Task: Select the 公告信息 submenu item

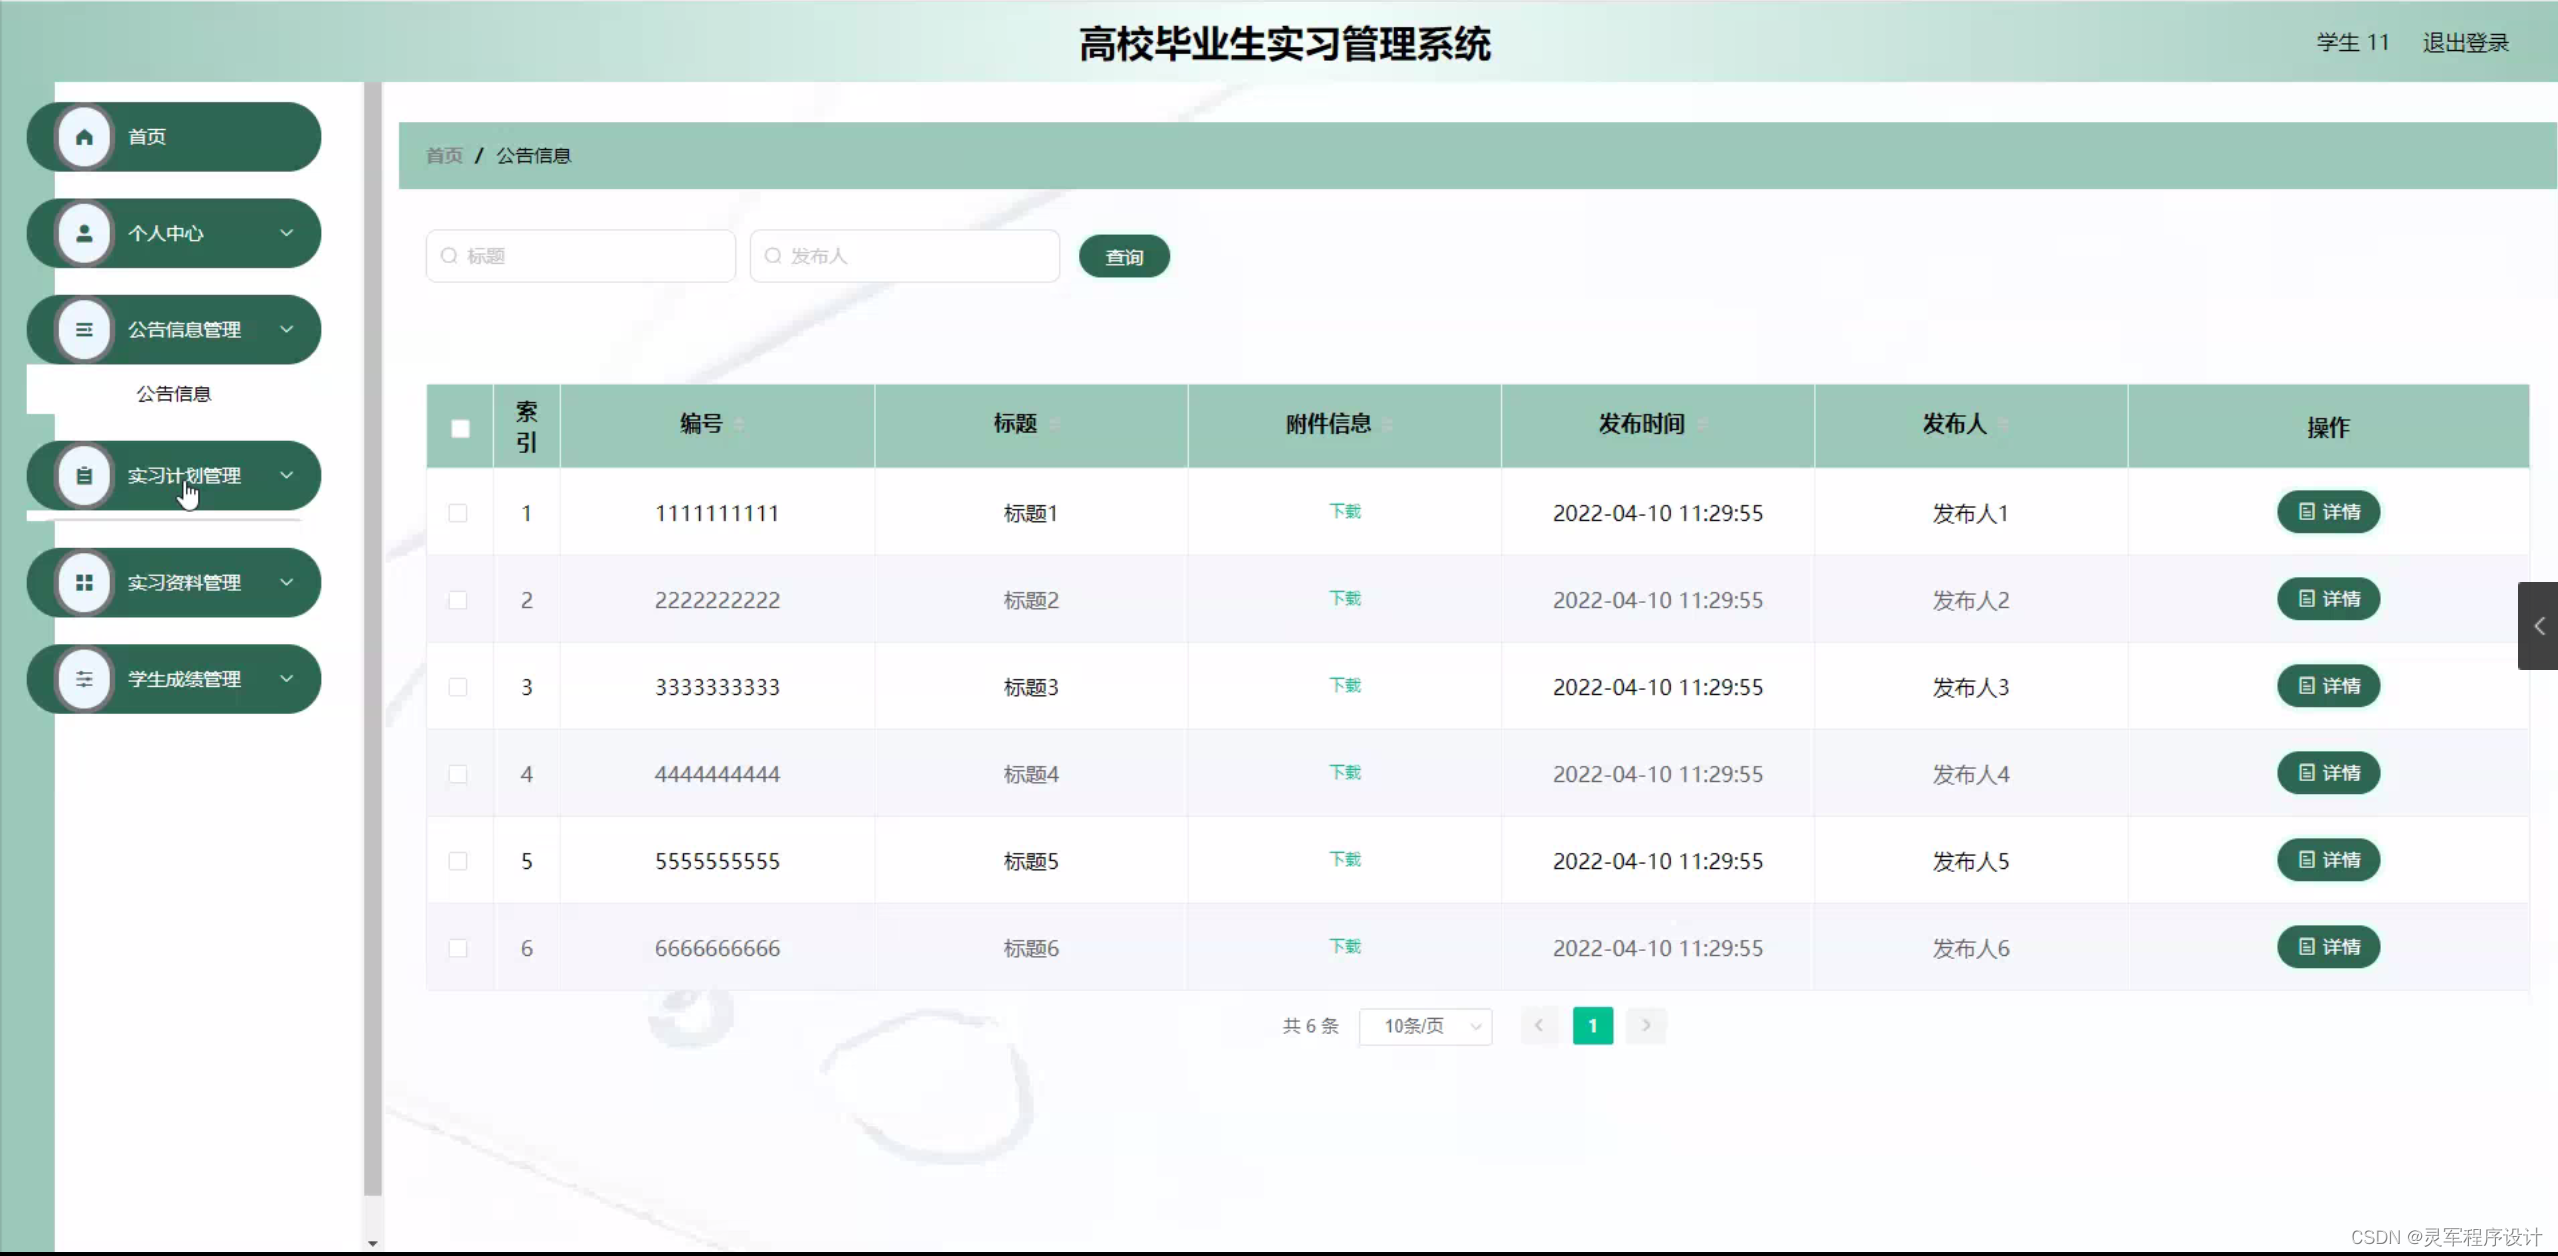Action: click(x=174, y=393)
